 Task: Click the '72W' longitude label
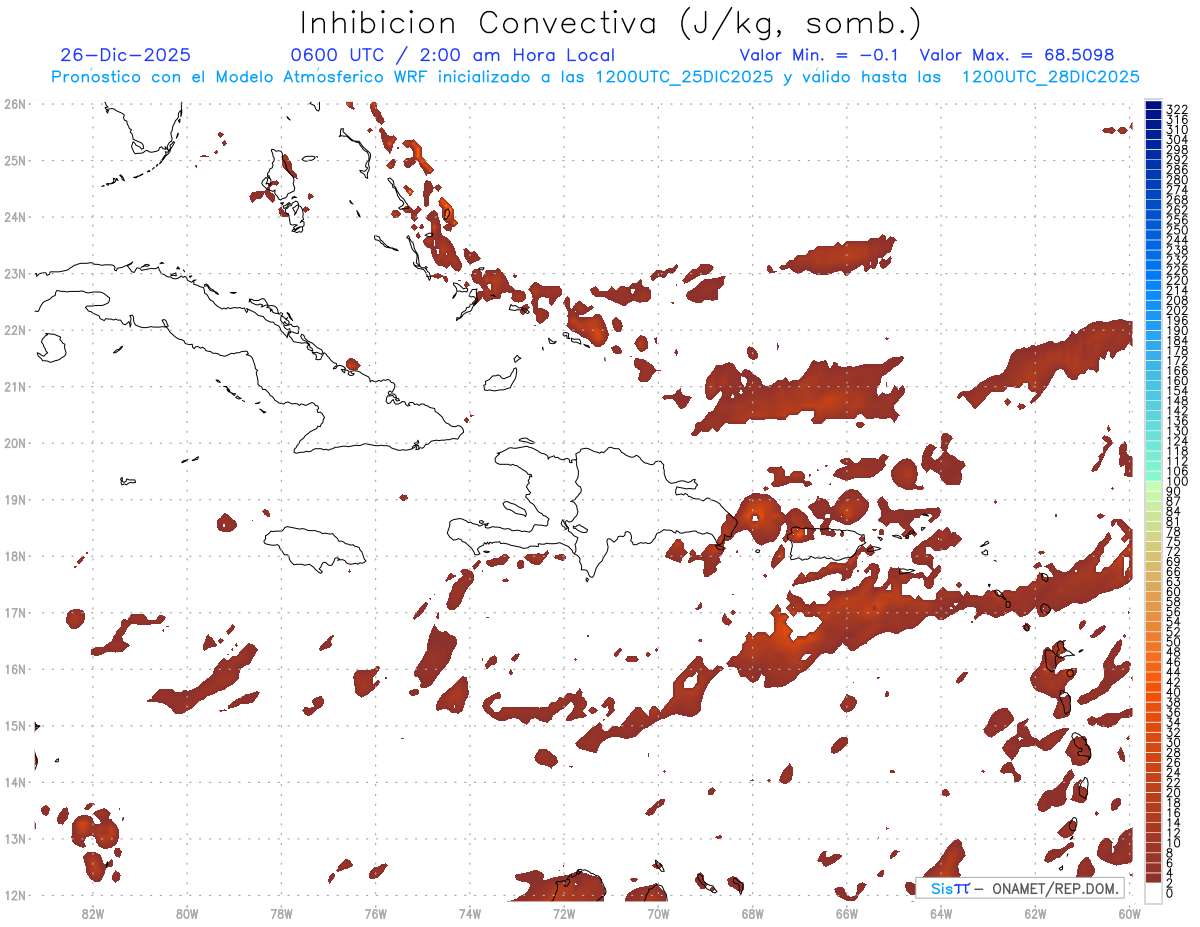pos(564,913)
